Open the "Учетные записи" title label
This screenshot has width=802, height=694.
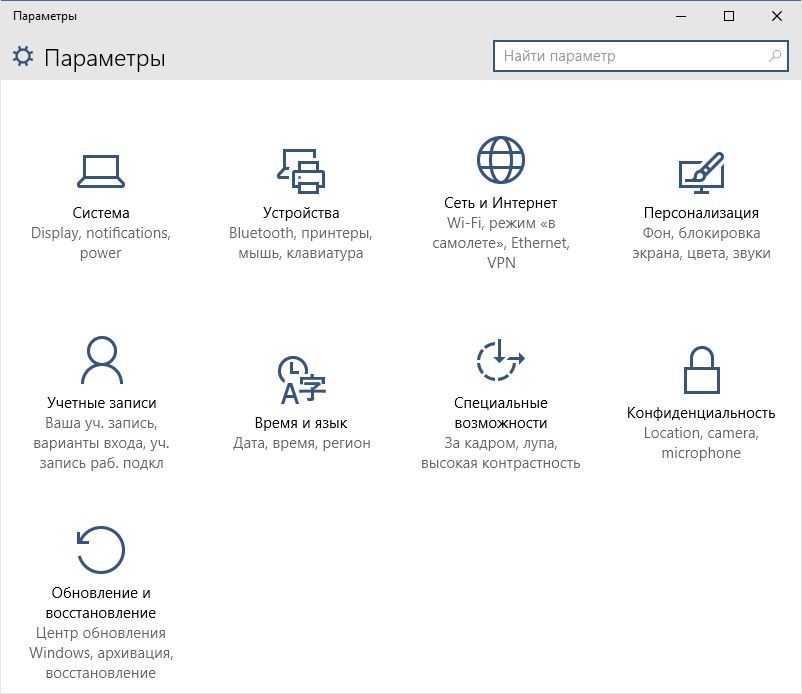coord(101,403)
